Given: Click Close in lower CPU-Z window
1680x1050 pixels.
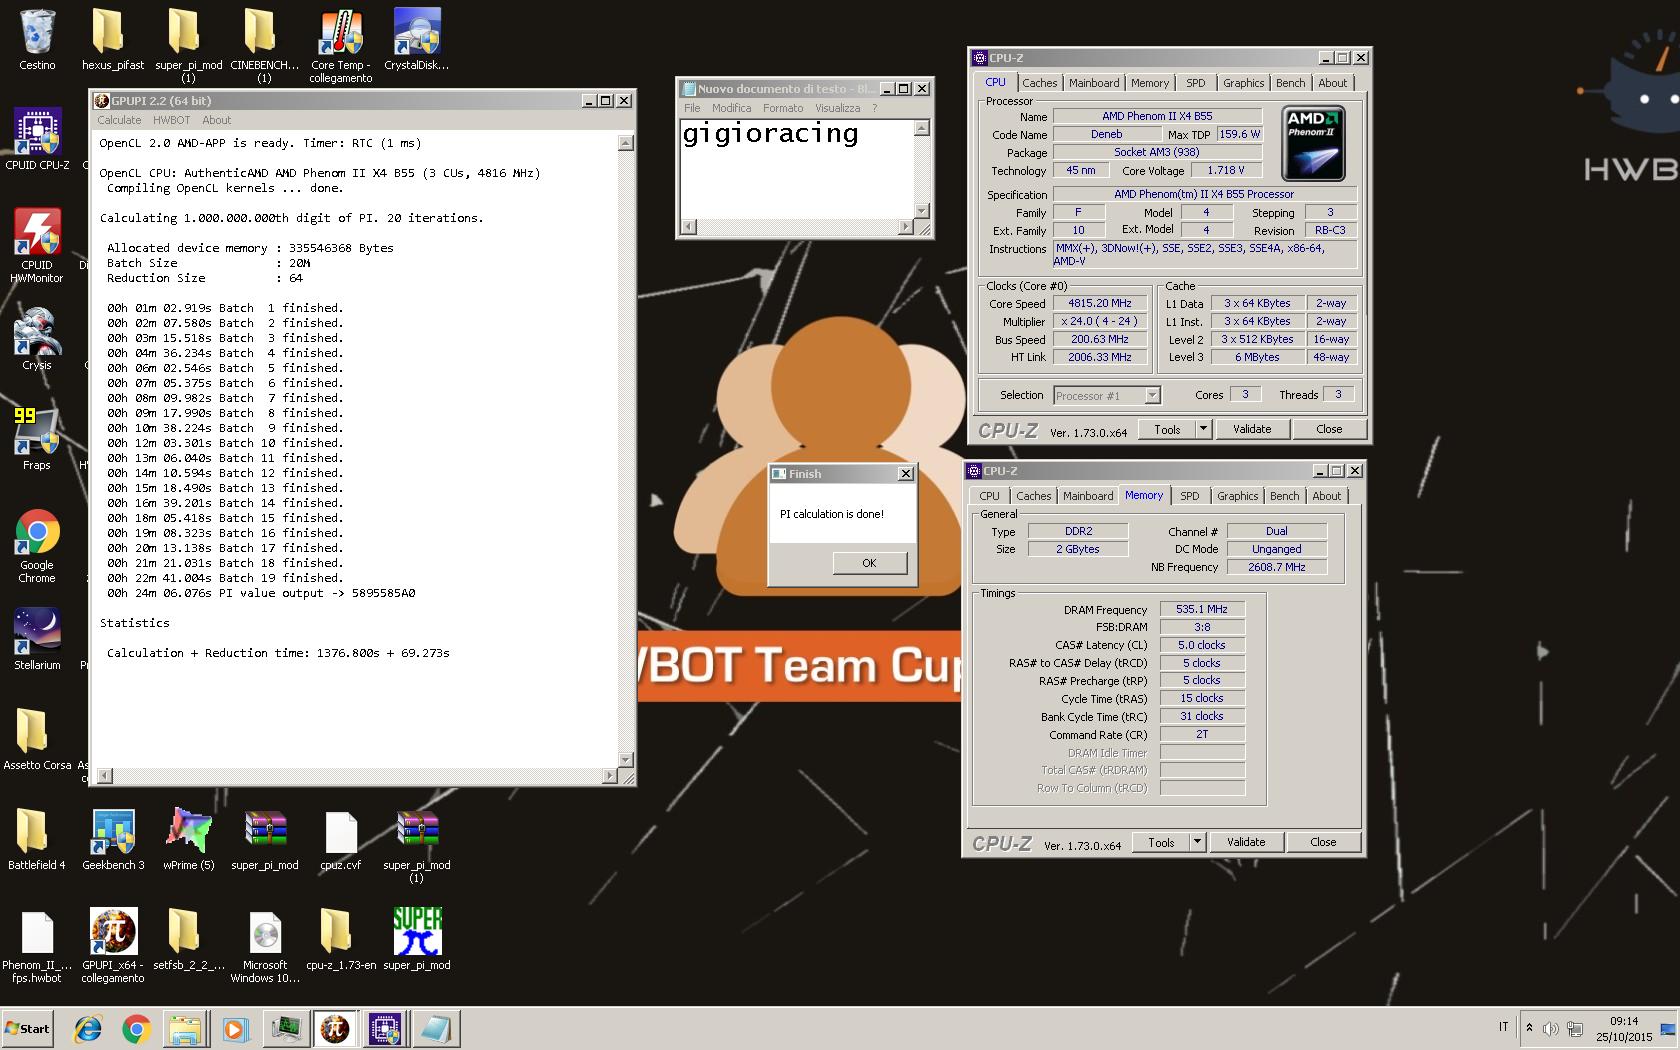Looking at the screenshot, I should click(1323, 842).
